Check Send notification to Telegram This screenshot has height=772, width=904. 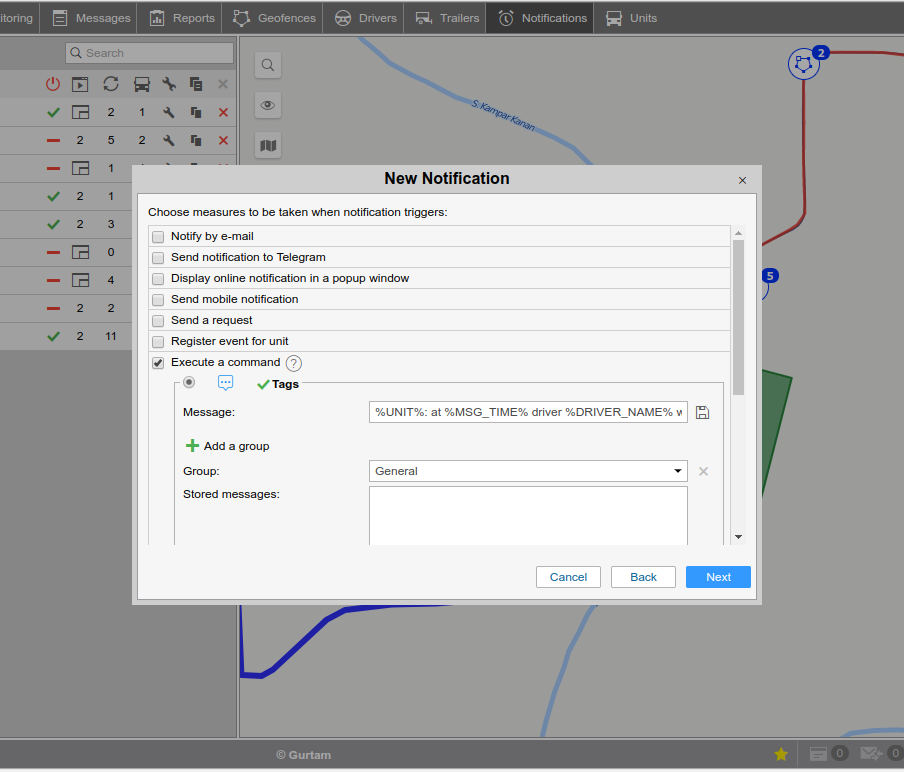[158, 258]
